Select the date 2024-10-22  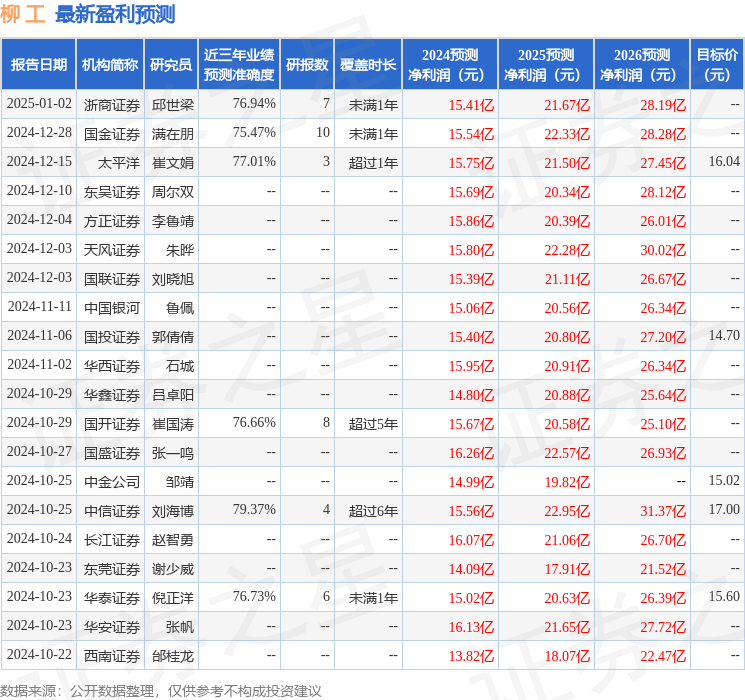(x=39, y=654)
